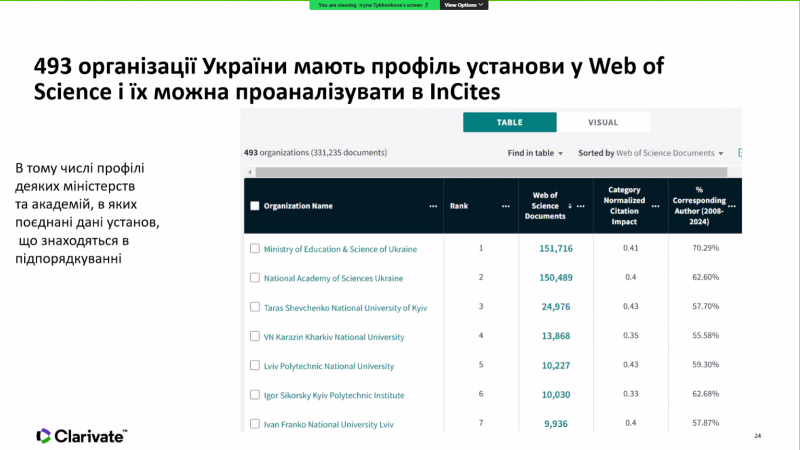Open National Academy of Sciences Ukraine link
This screenshot has width=800, height=450.
[x=333, y=278]
